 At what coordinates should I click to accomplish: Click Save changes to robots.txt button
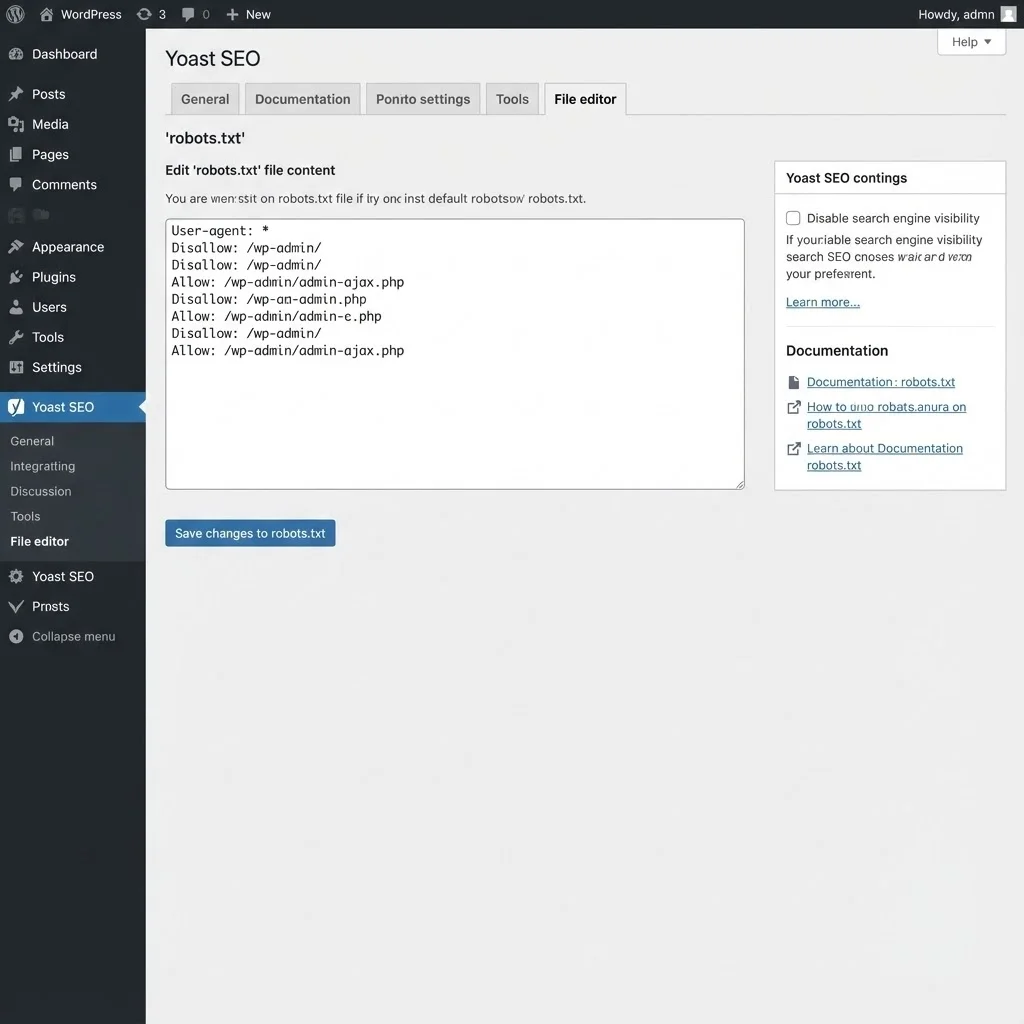pyautogui.click(x=250, y=533)
